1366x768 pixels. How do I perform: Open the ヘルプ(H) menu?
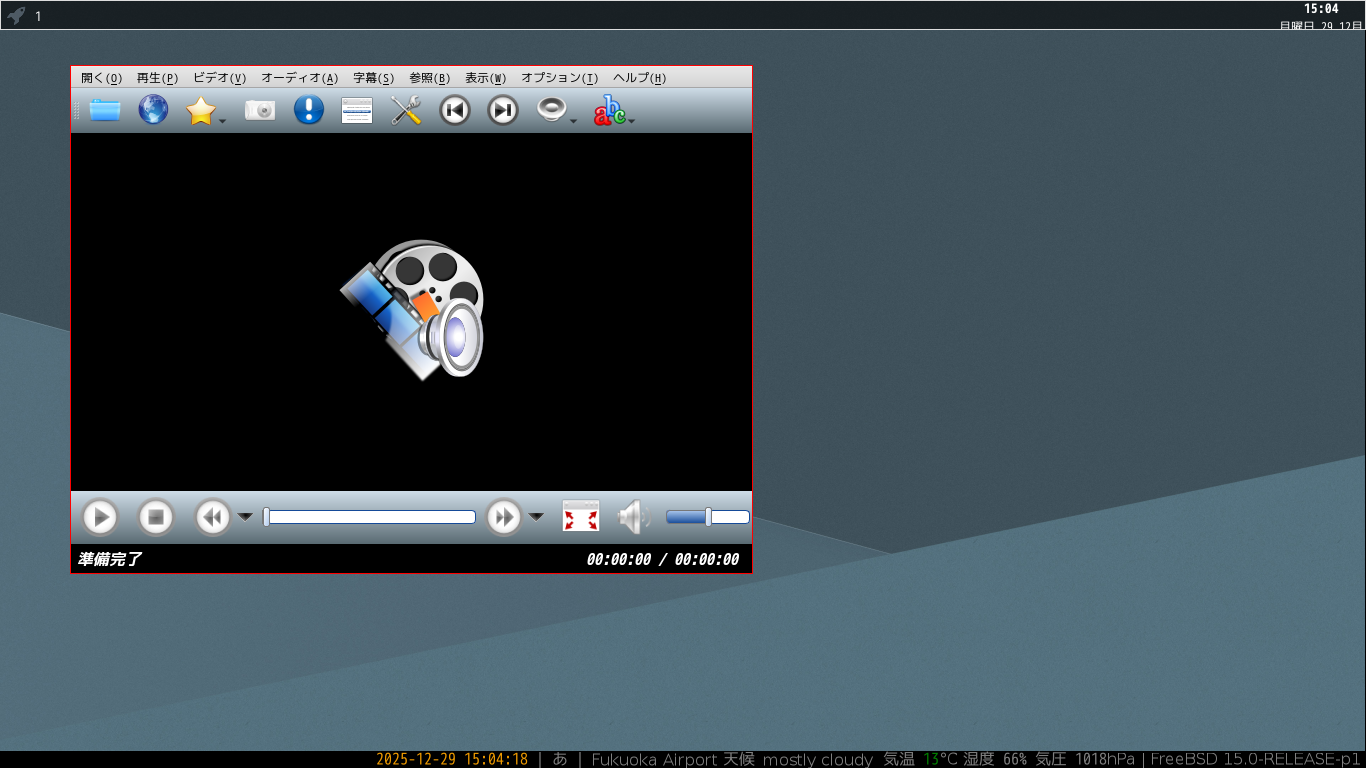(639, 78)
